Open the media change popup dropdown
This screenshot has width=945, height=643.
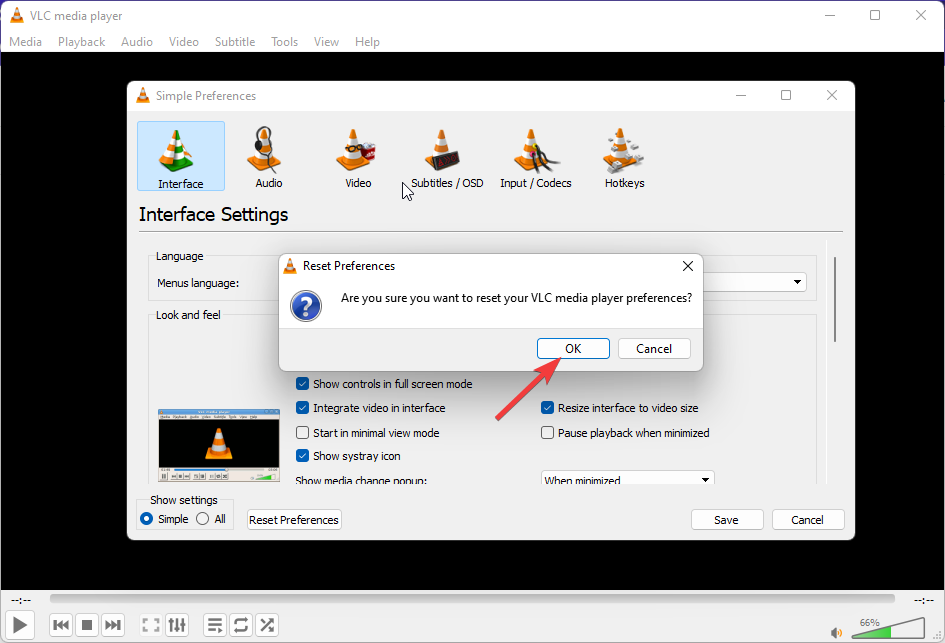click(627, 478)
